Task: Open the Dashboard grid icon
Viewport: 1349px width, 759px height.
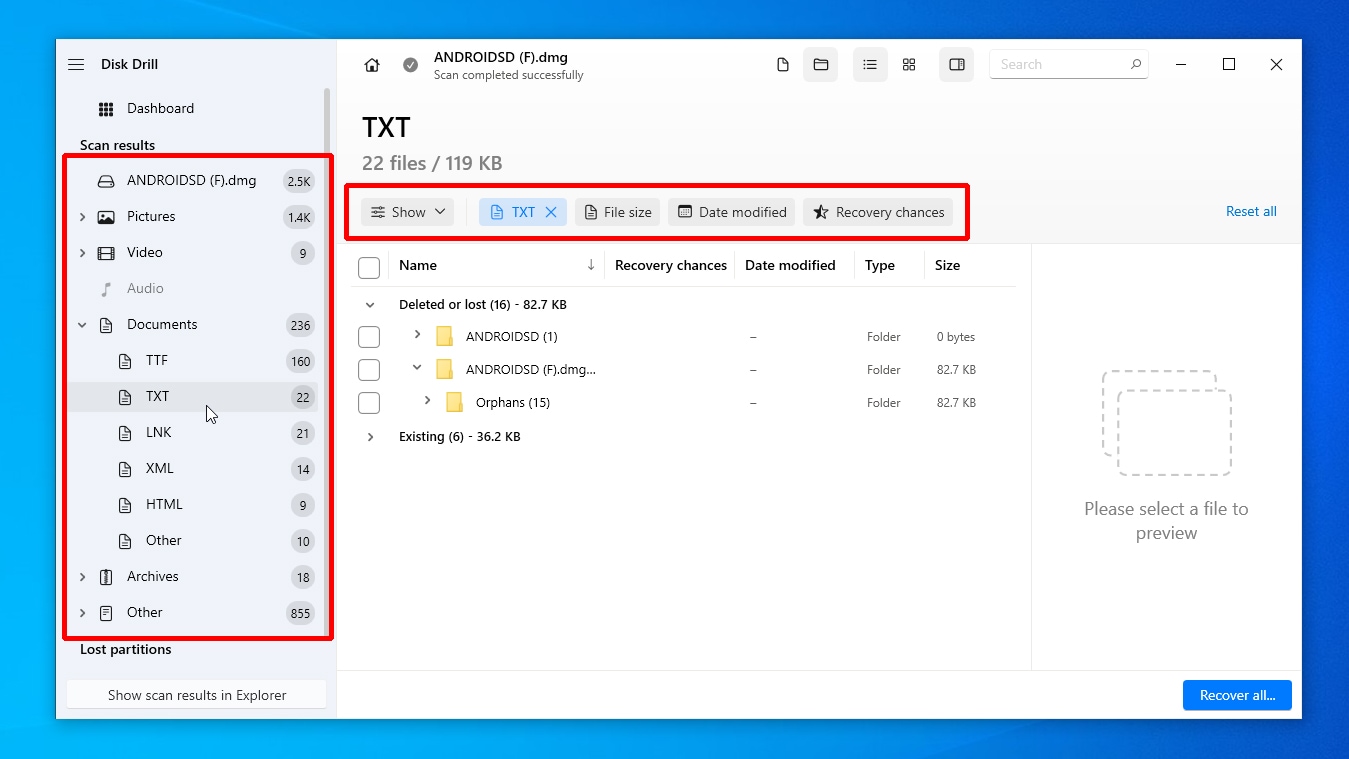Action: [x=106, y=109]
